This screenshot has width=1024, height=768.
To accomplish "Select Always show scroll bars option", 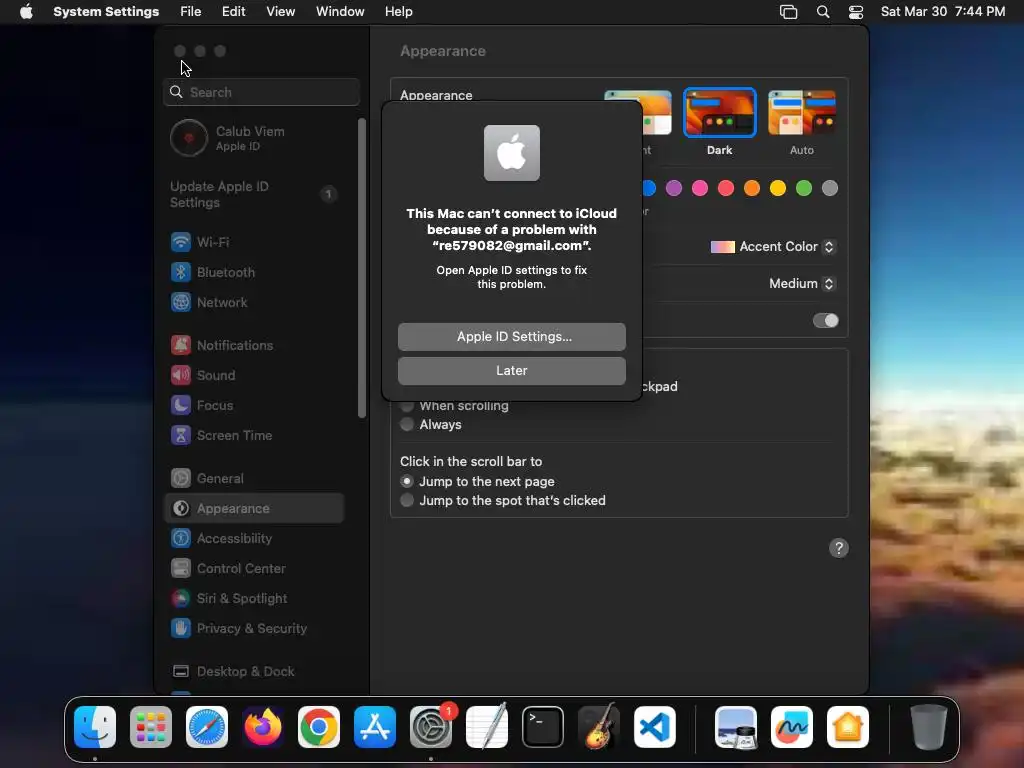I will [x=407, y=424].
